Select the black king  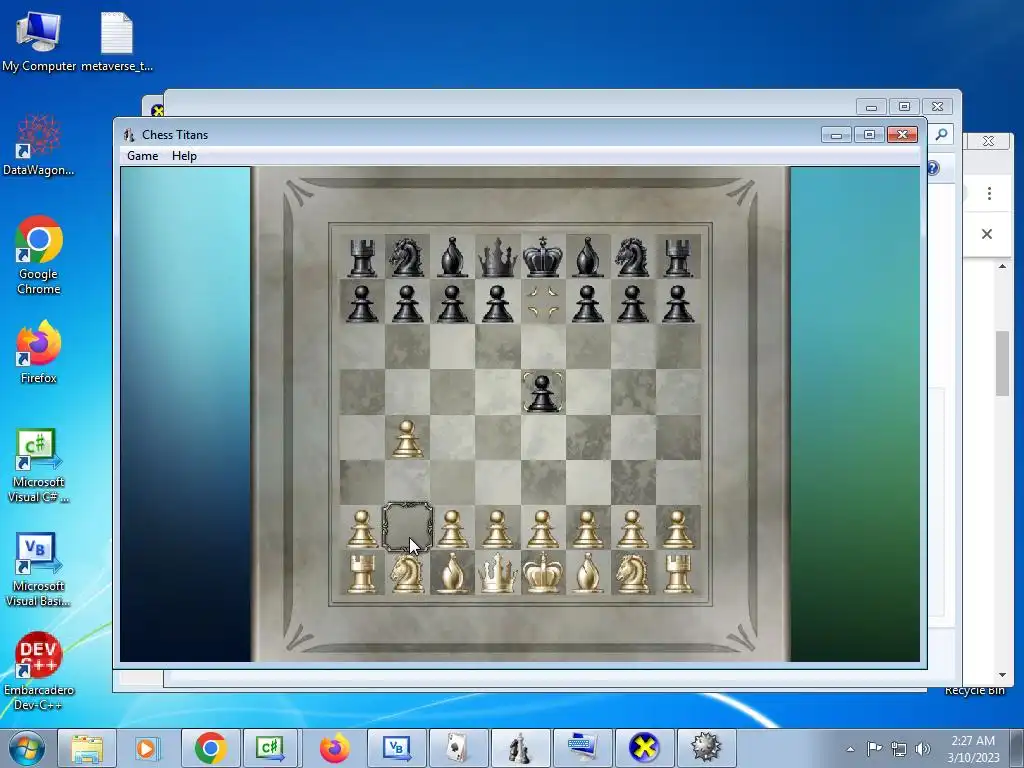(x=543, y=257)
